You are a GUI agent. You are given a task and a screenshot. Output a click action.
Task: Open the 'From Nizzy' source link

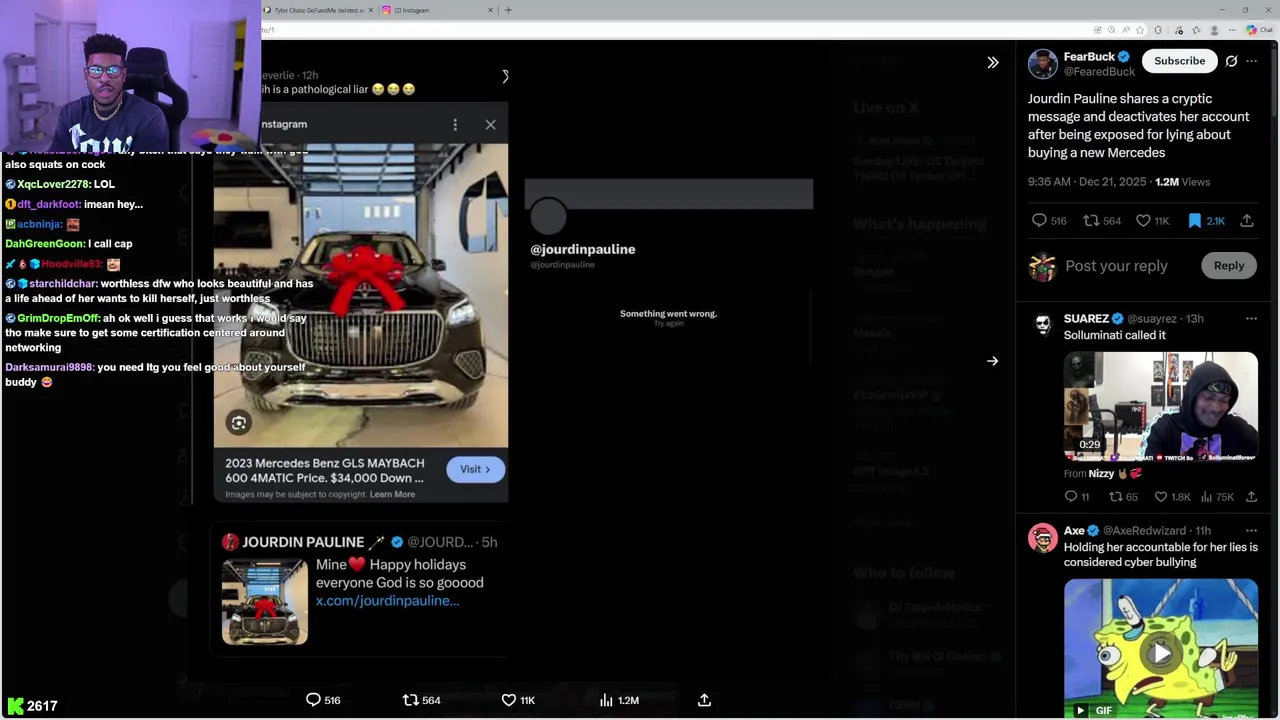(1100, 473)
